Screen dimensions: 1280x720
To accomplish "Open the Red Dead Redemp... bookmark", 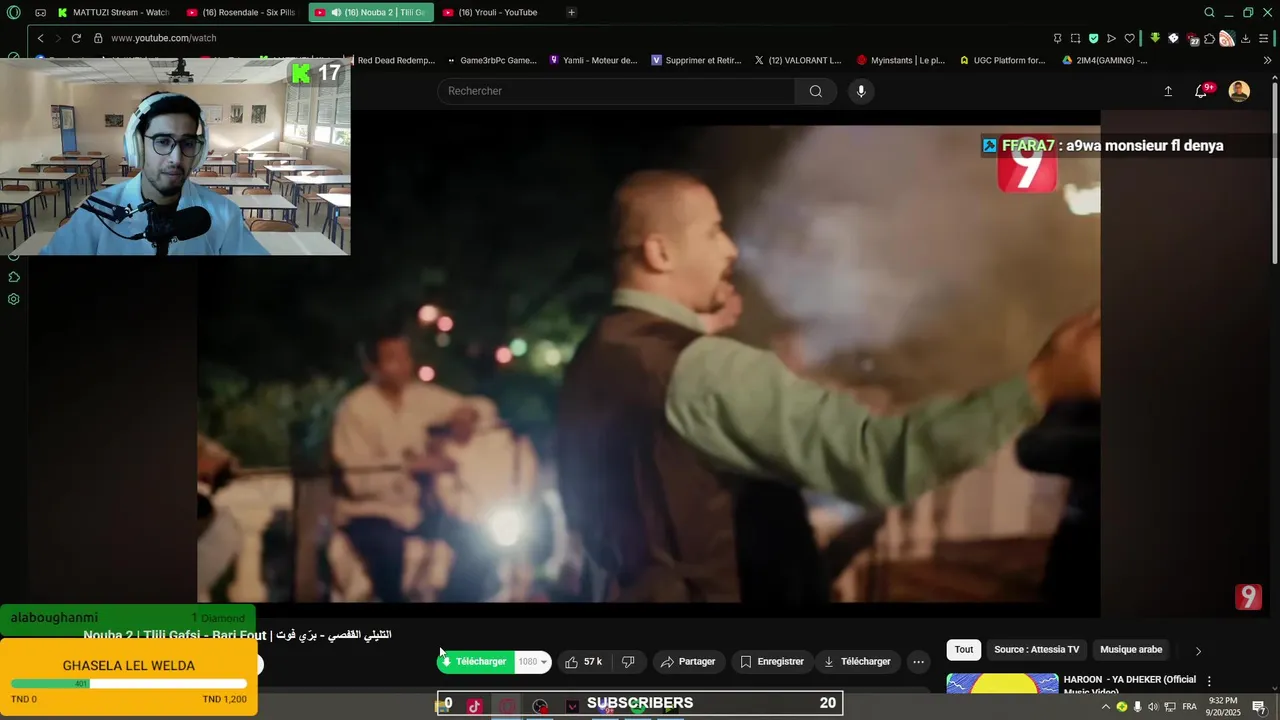I will (395, 60).
